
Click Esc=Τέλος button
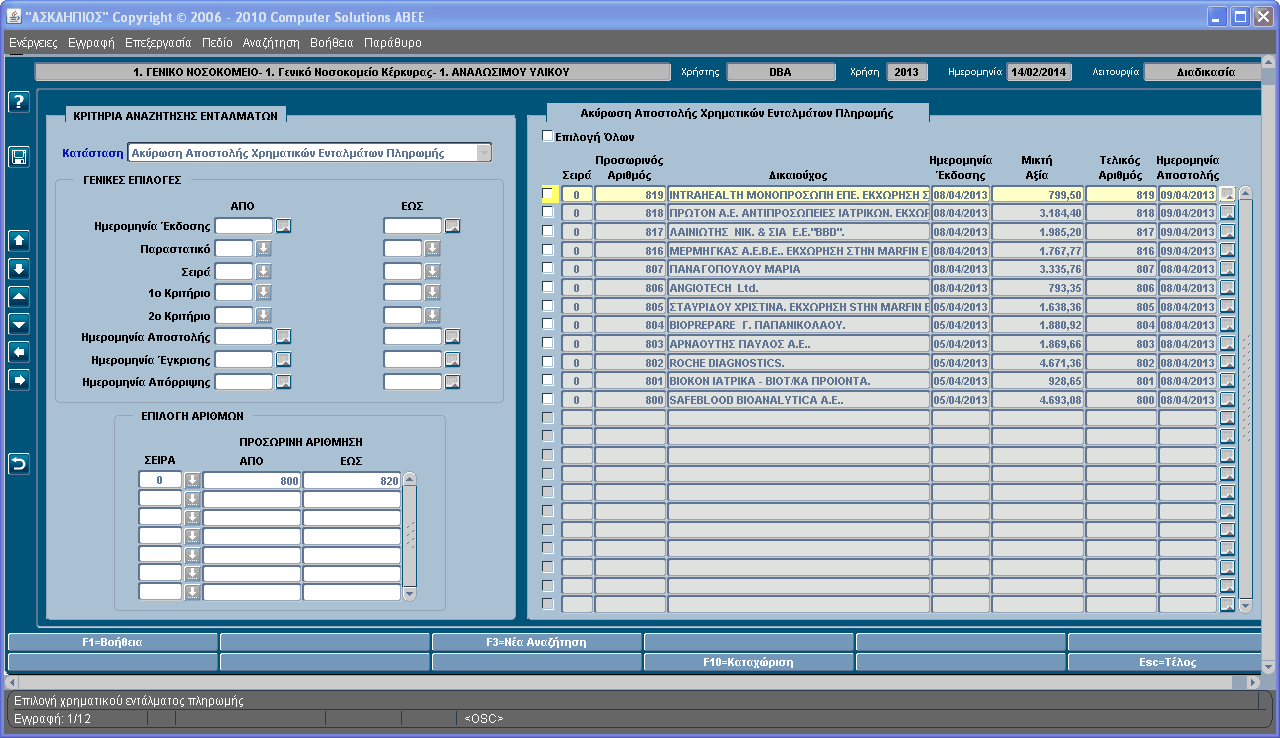coord(1165,662)
